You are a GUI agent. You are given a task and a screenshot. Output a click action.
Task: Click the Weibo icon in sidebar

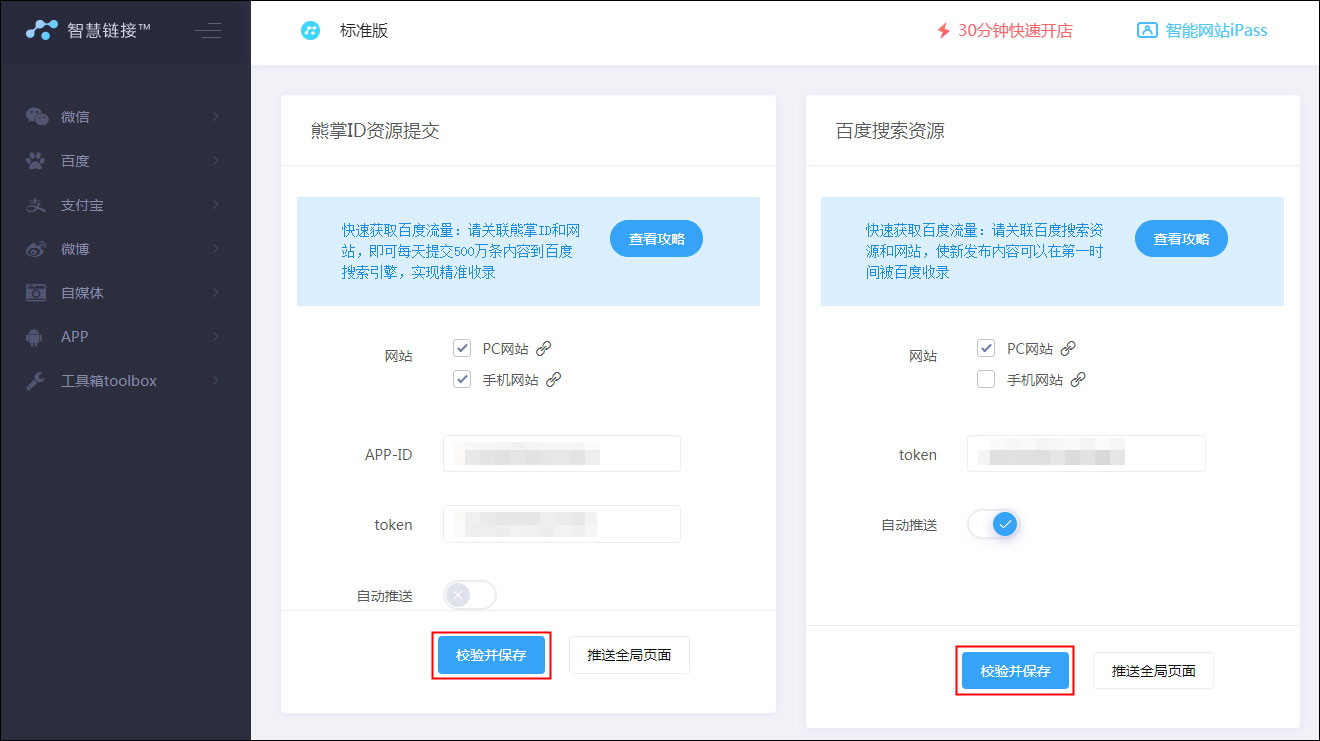click(37, 249)
